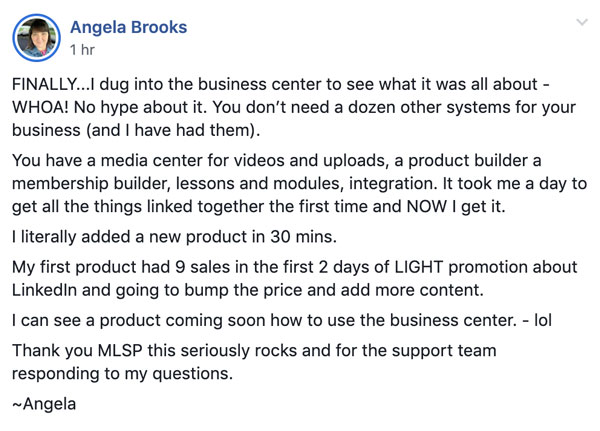
Task: Open Angela Brooks' profile picture
Action: tap(36, 38)
